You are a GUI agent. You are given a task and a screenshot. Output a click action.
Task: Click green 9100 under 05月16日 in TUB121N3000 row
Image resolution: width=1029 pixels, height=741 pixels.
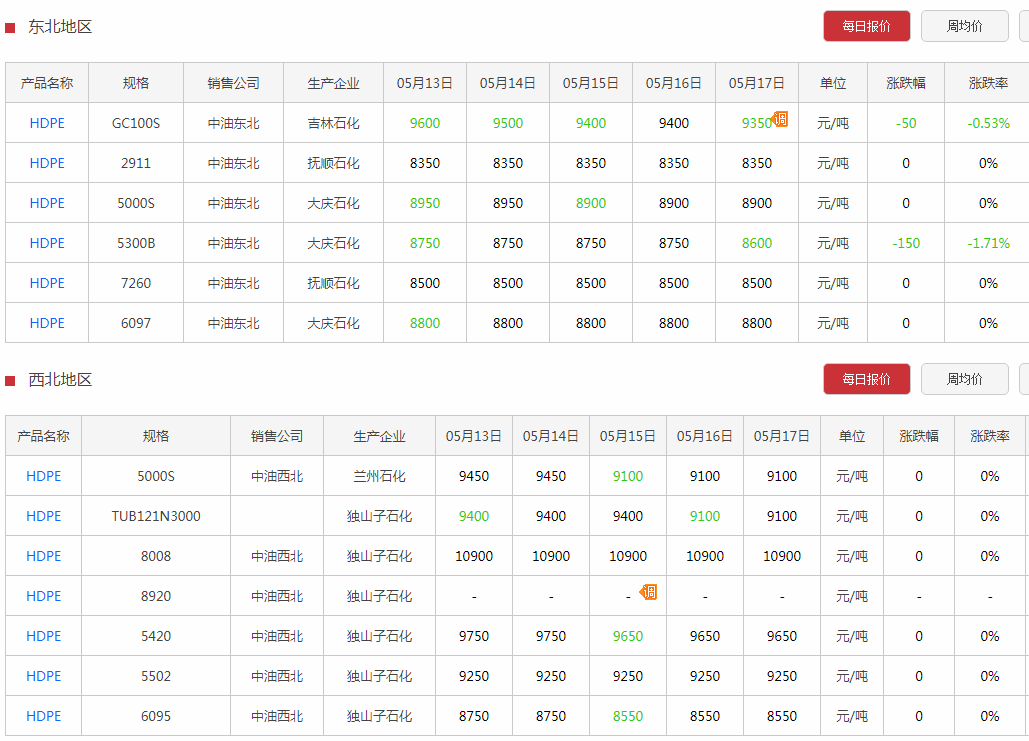(705, 517)
